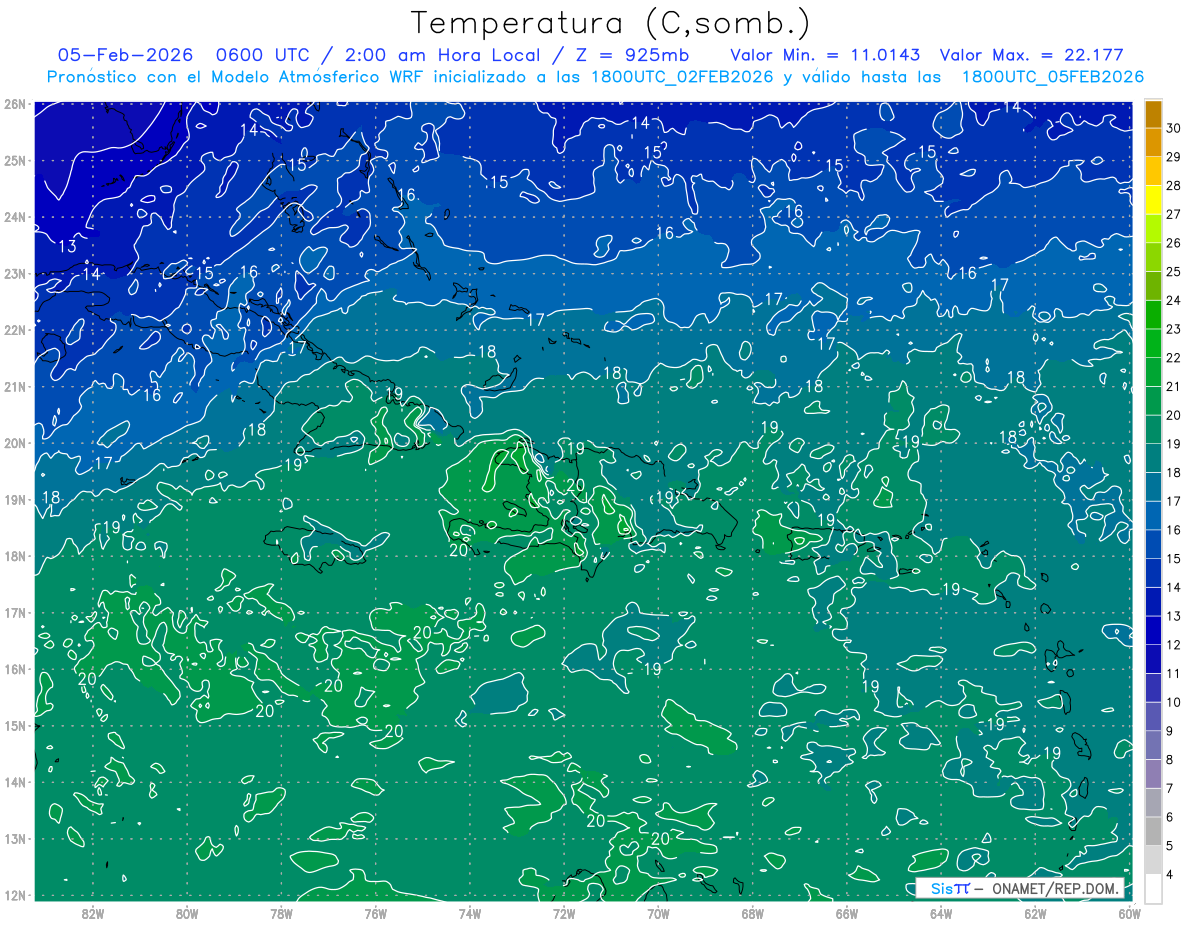The width and height of the screenshot is (1200, 927).
Task: Click the "0600 UTC" time text
Action: 263,56
